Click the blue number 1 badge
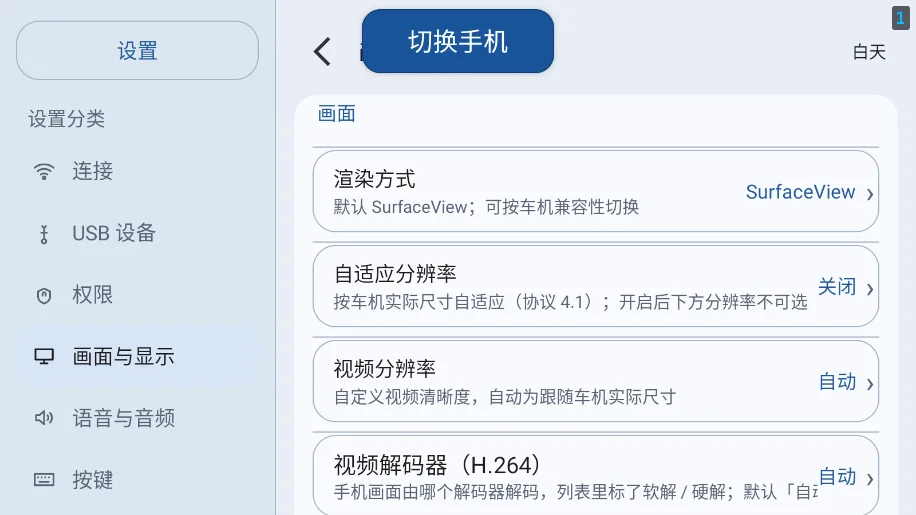The width and height of the screenshot is (916, 515). tap(900, 18)
